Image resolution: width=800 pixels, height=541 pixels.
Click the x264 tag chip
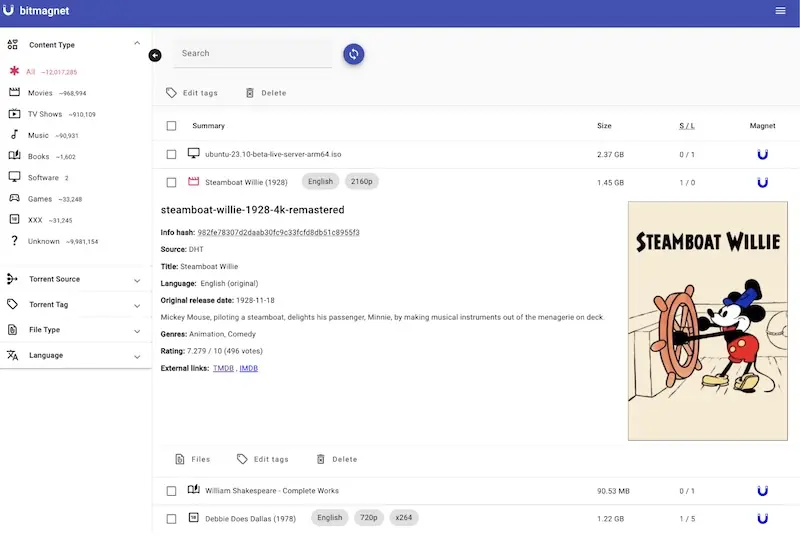tap(404, 518)
